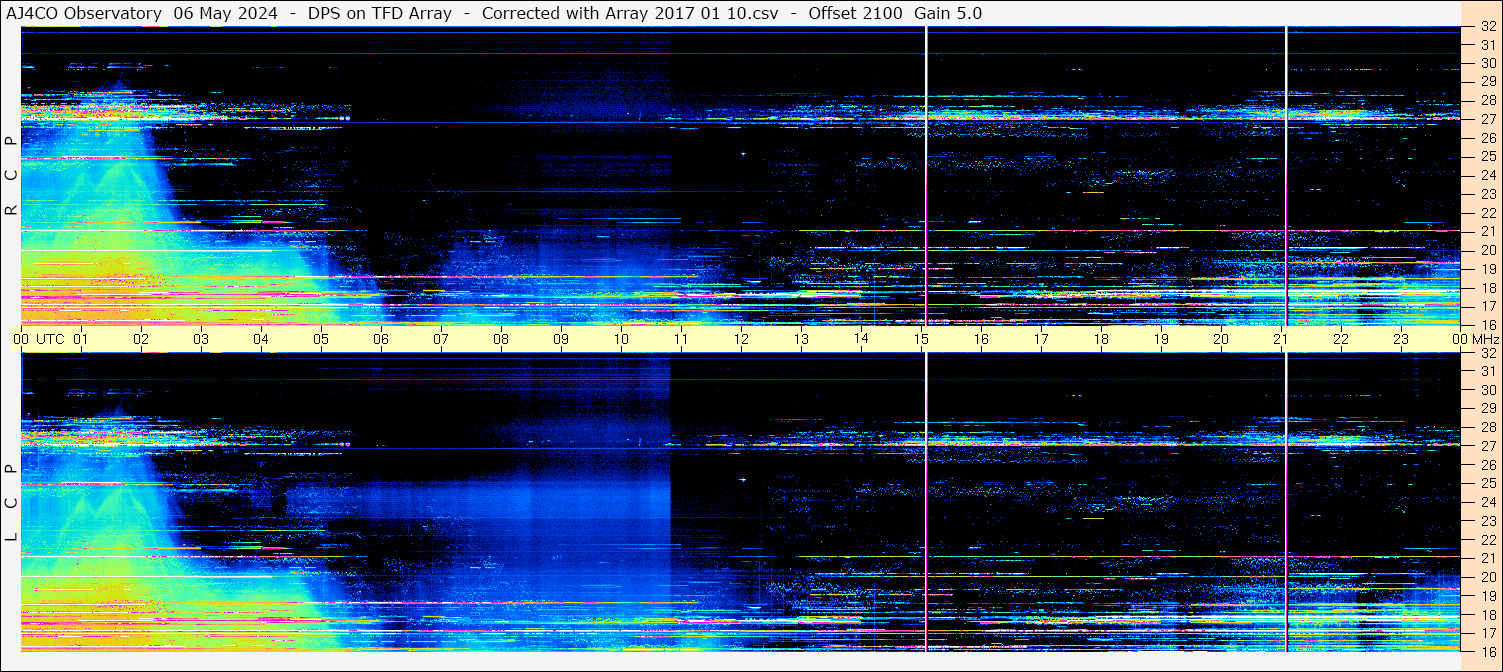Select hour "20" on the time axis
This screenshot has height=672, width=1503.
(1221, 340)
